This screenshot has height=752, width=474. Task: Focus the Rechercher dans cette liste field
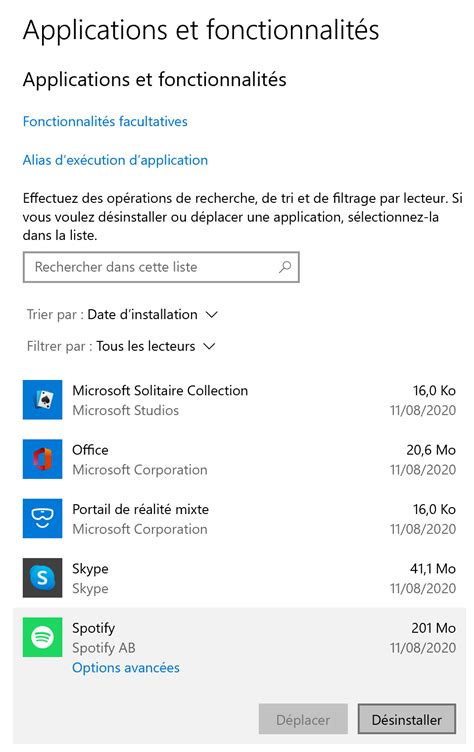point(161,267)
